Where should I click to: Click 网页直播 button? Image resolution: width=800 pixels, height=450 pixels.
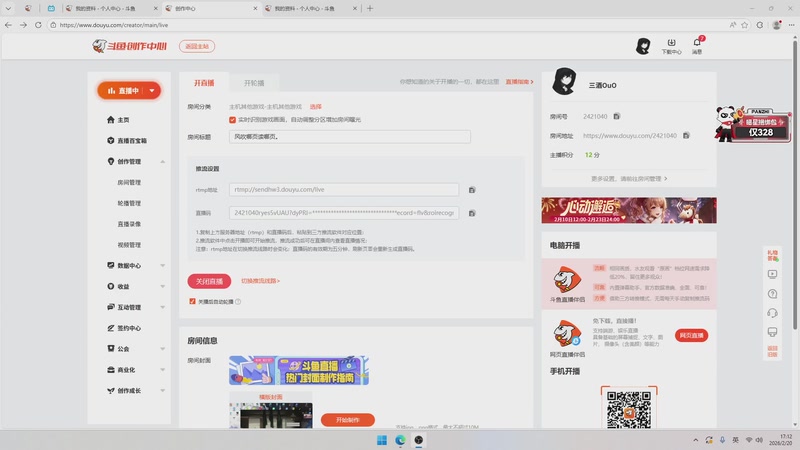pyautogui.click(x=691, y=335)
